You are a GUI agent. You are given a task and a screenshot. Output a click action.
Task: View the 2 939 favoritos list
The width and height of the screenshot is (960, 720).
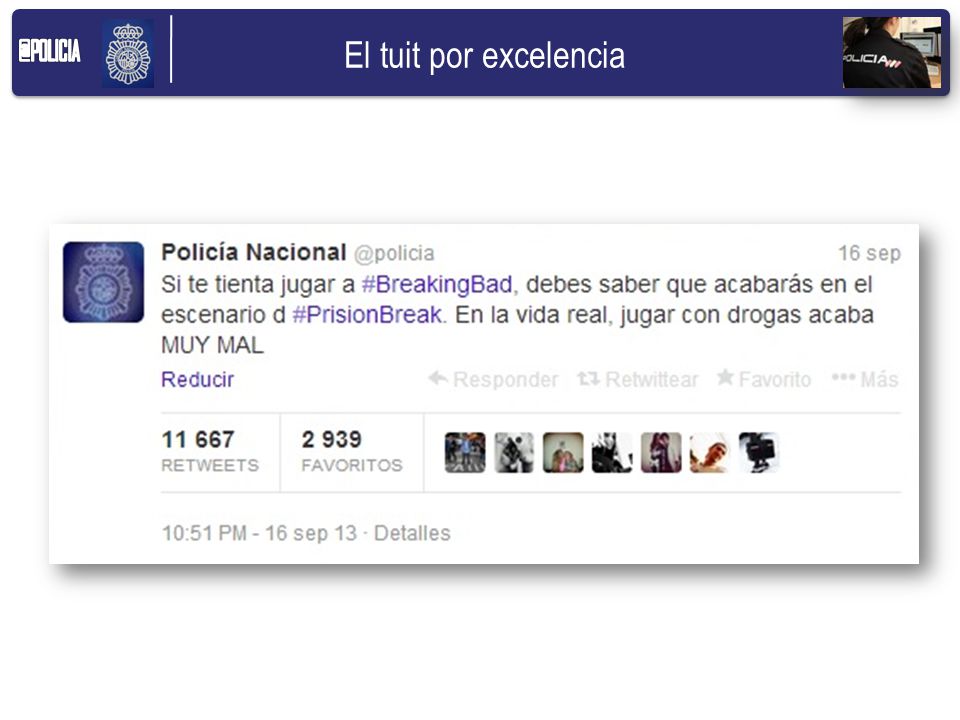coord(352,451)
